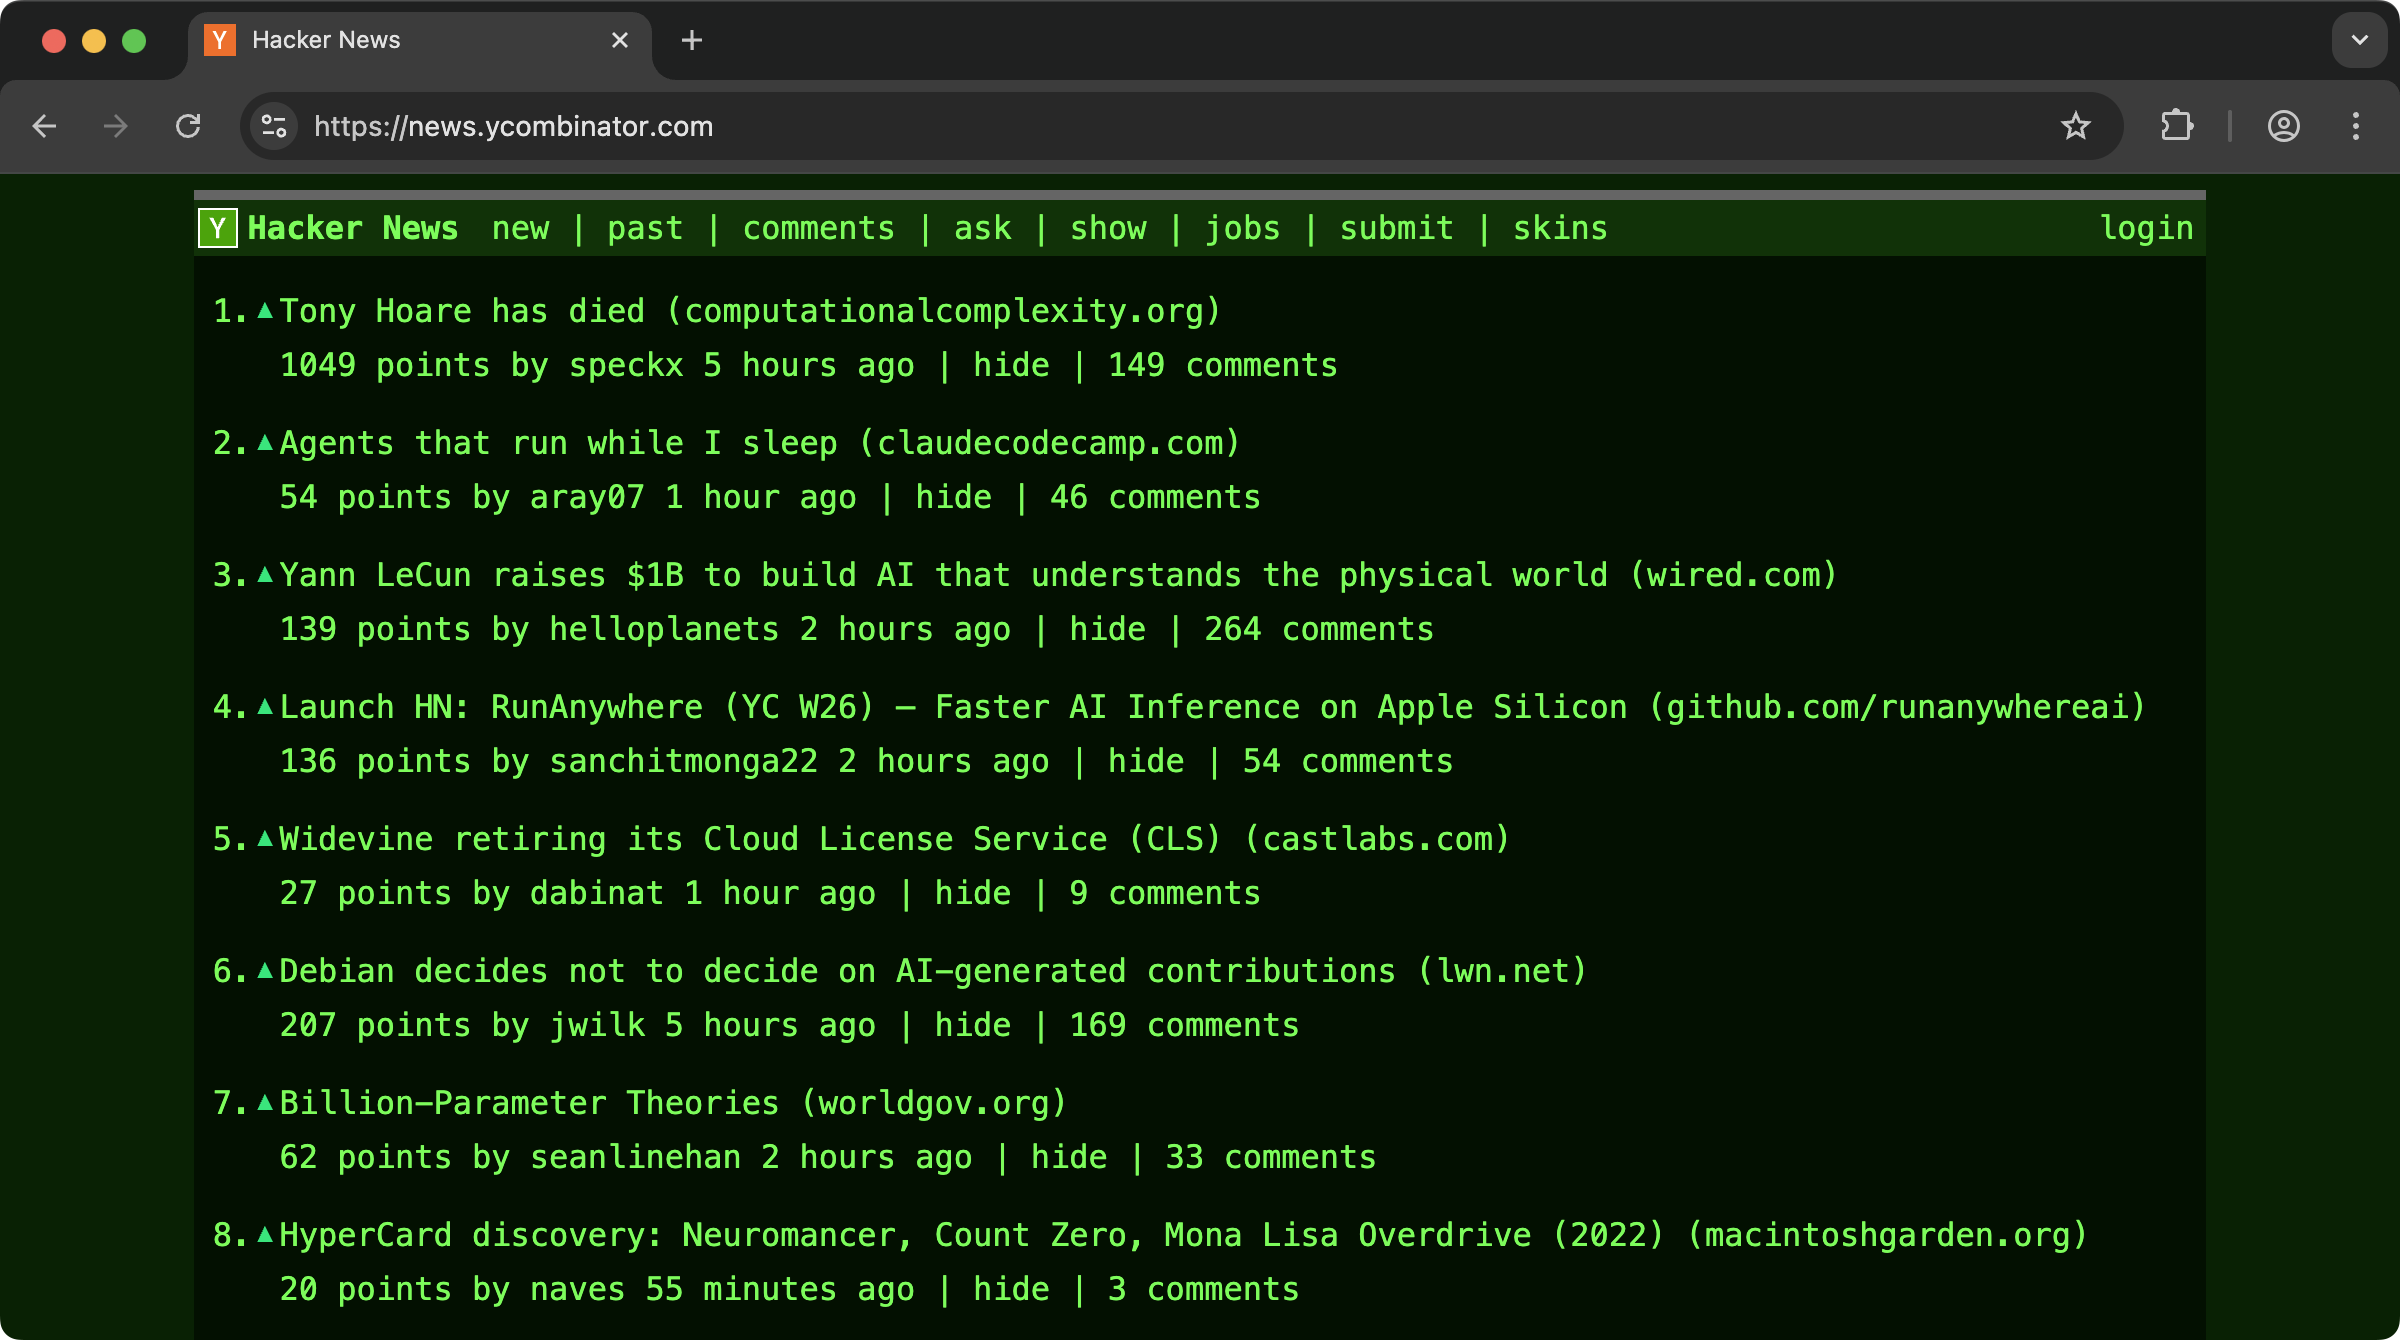The image size is (2400, 1340).
Task: Upvote the Yann LeCun story
Action: click(x=265, y=575)
